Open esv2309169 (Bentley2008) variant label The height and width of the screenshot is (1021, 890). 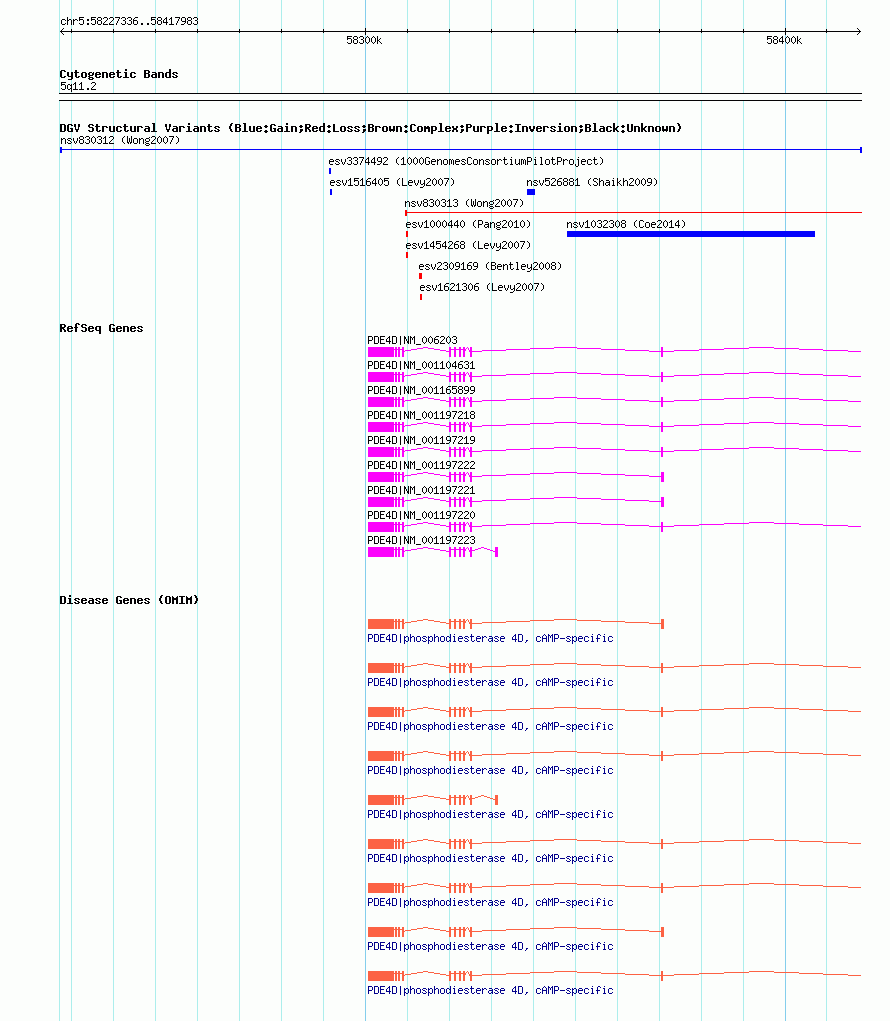tap(490, 266)
